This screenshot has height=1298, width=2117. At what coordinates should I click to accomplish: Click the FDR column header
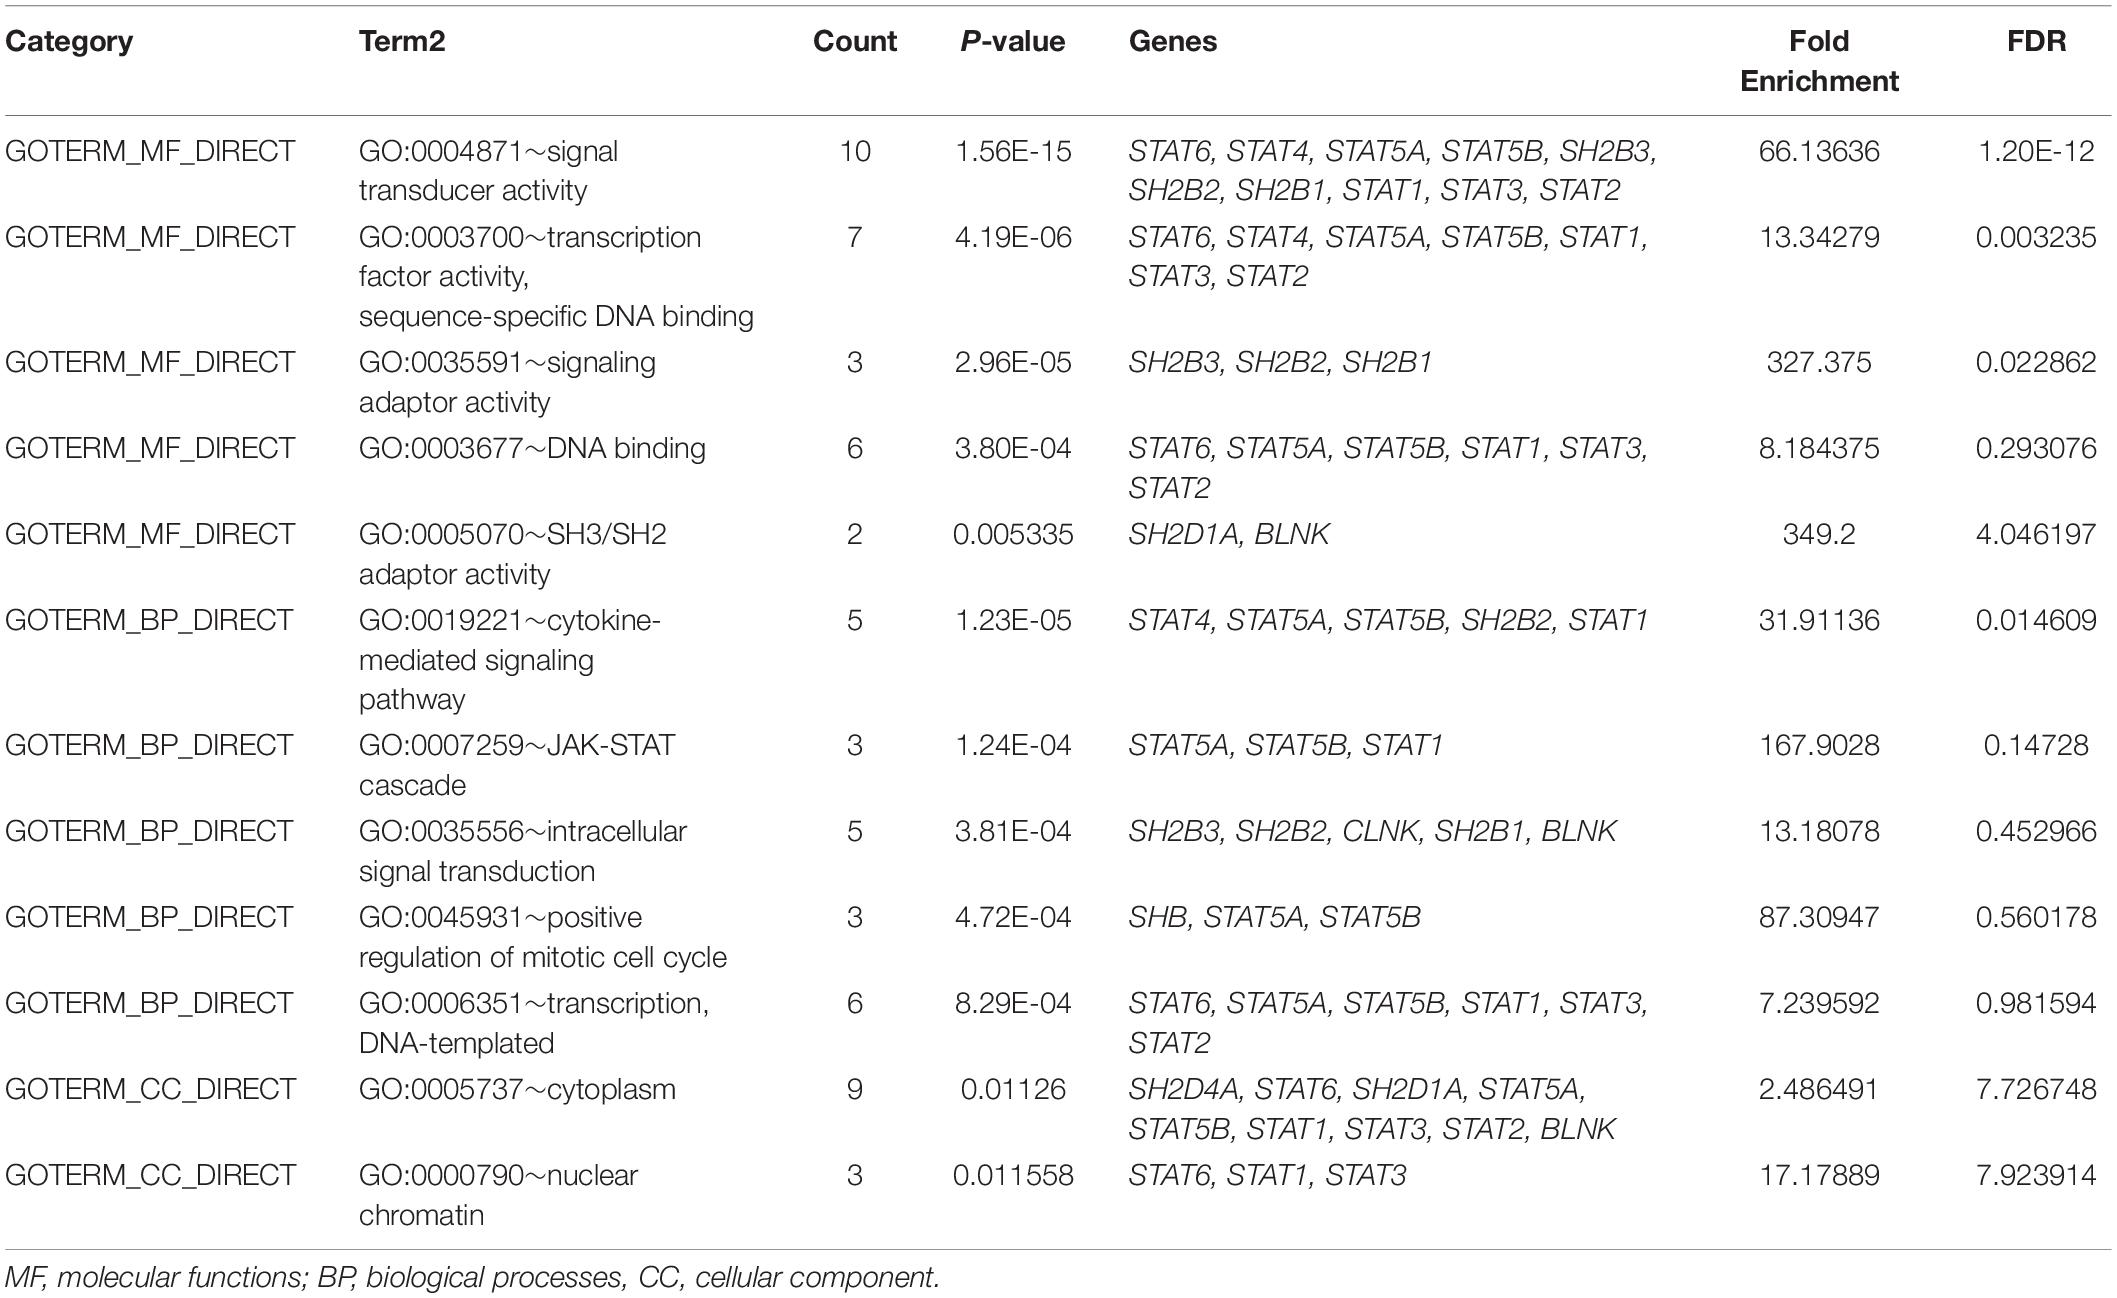[2036, 42]
